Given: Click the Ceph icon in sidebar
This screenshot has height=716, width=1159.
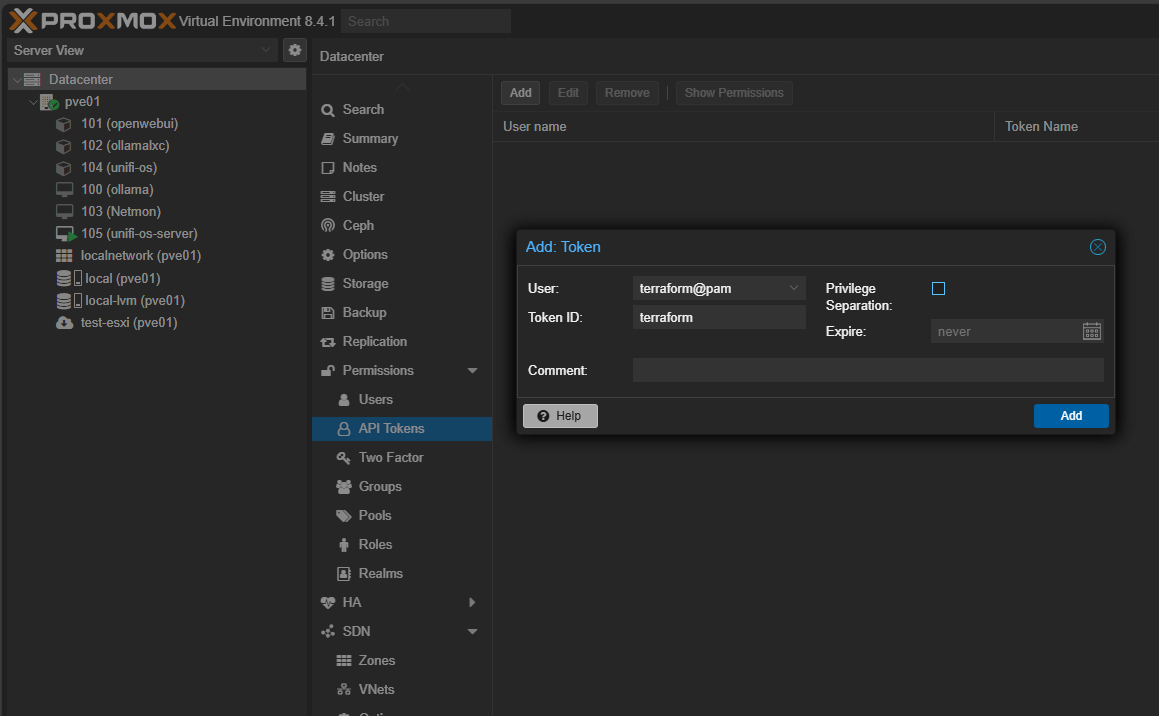Looking at the screenshot, I should [x=328, y=226].
